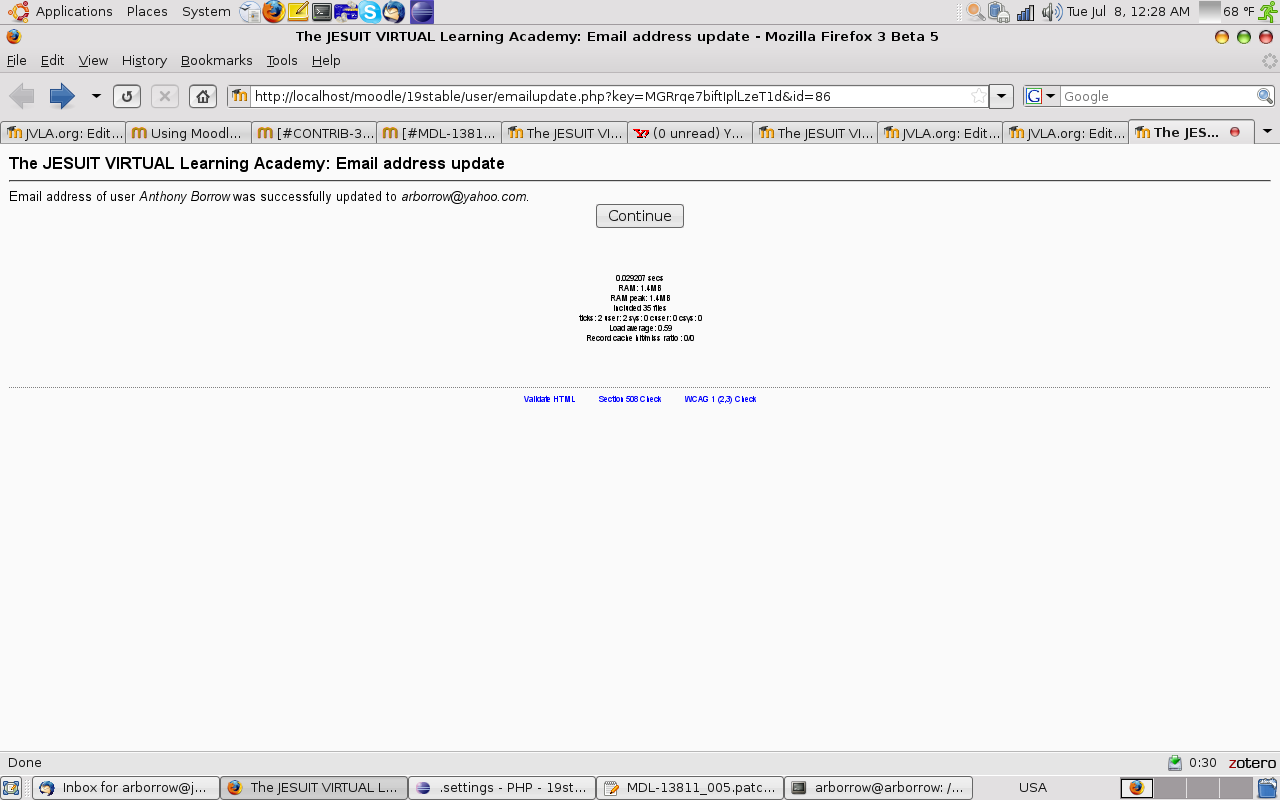Open the Applications menu in top panel

74,12
